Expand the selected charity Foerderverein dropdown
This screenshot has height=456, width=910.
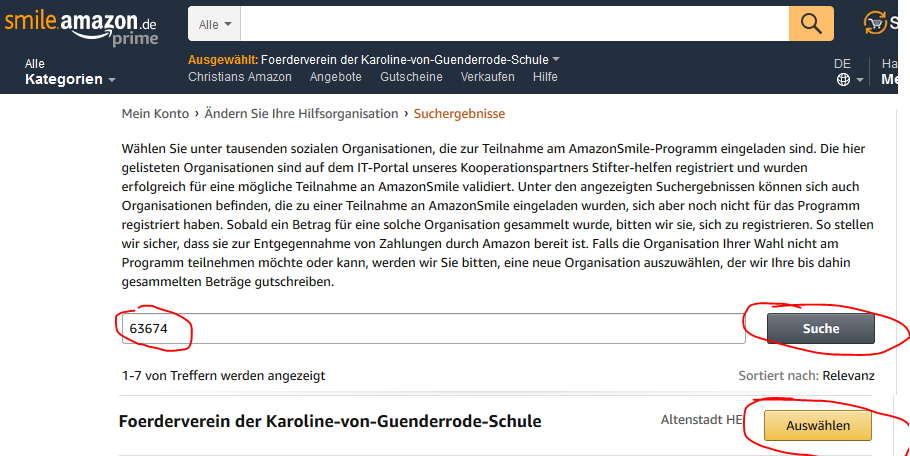[556, 59]
